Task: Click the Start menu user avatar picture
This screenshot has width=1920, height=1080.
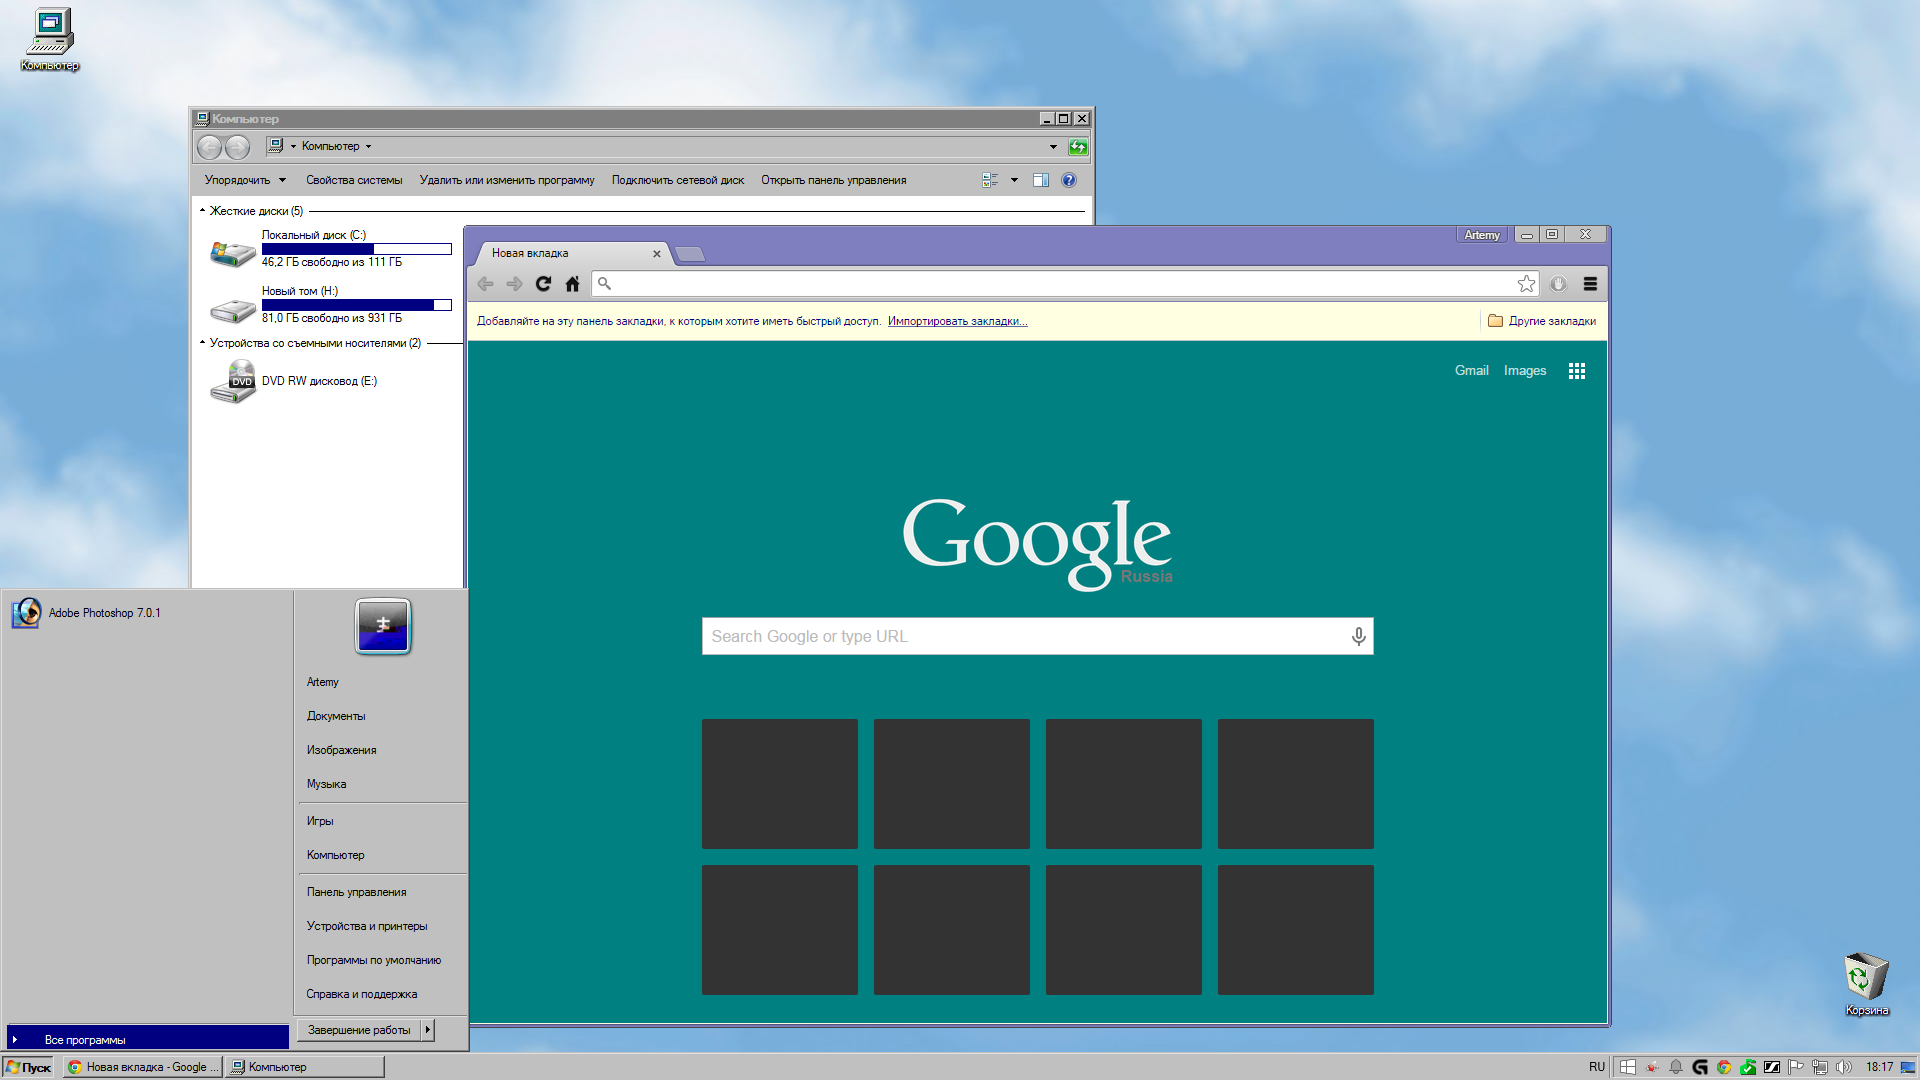Action: [x=383, y=626]
